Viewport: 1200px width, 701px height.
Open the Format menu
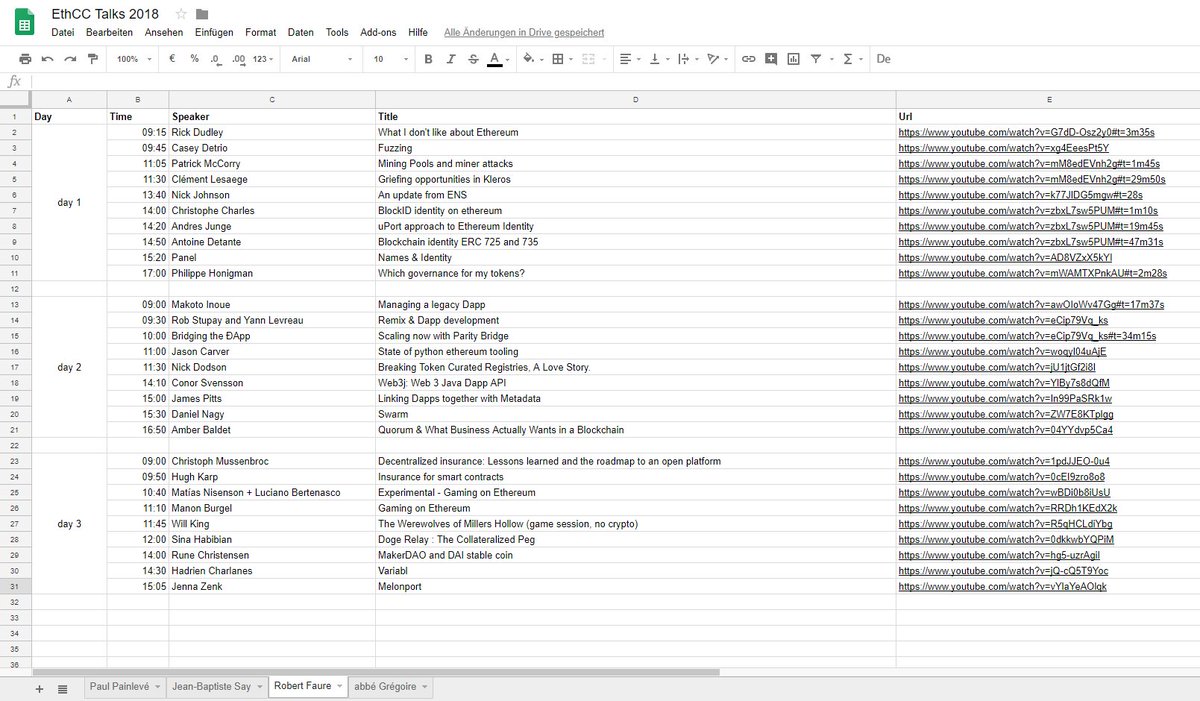(x=260, y=31)
